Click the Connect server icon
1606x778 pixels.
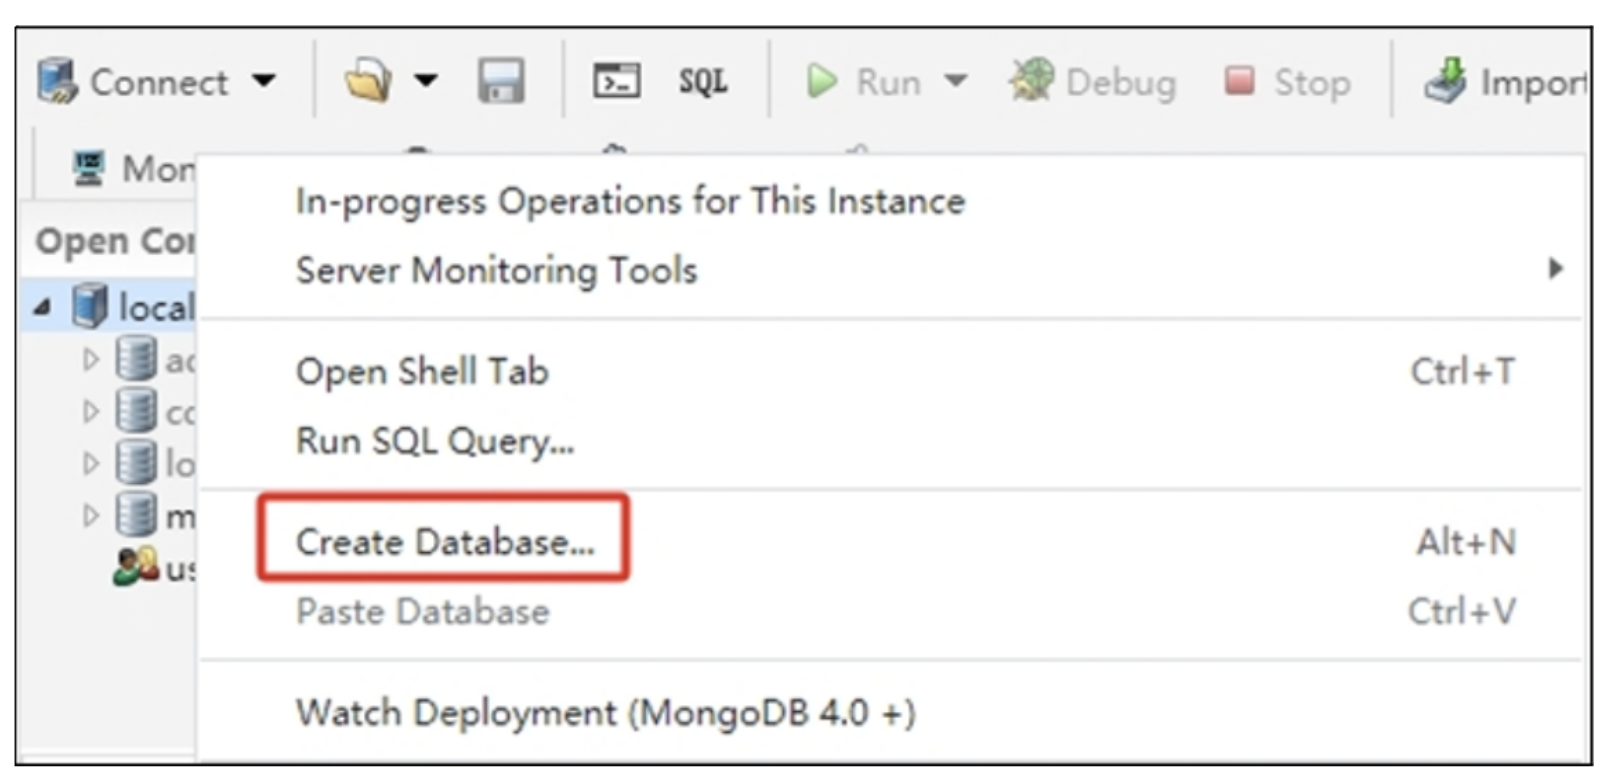pyautogui.click(x=57, y=81)
